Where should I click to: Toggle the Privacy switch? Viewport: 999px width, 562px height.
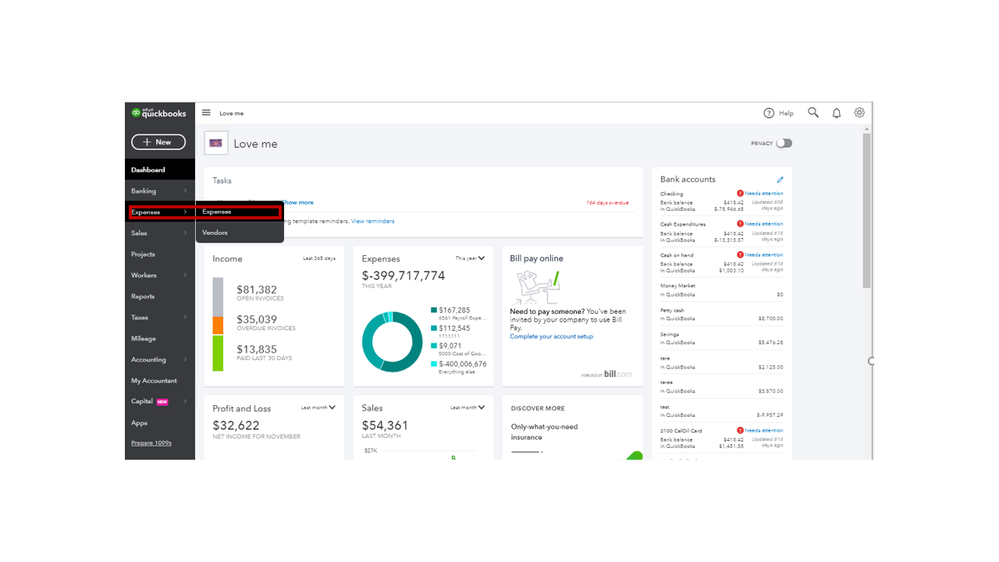[x=784, y=143]
